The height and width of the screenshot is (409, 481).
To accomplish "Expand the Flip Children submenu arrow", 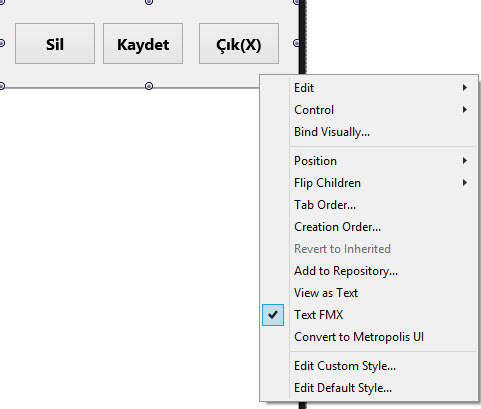I will coord(465,183).
